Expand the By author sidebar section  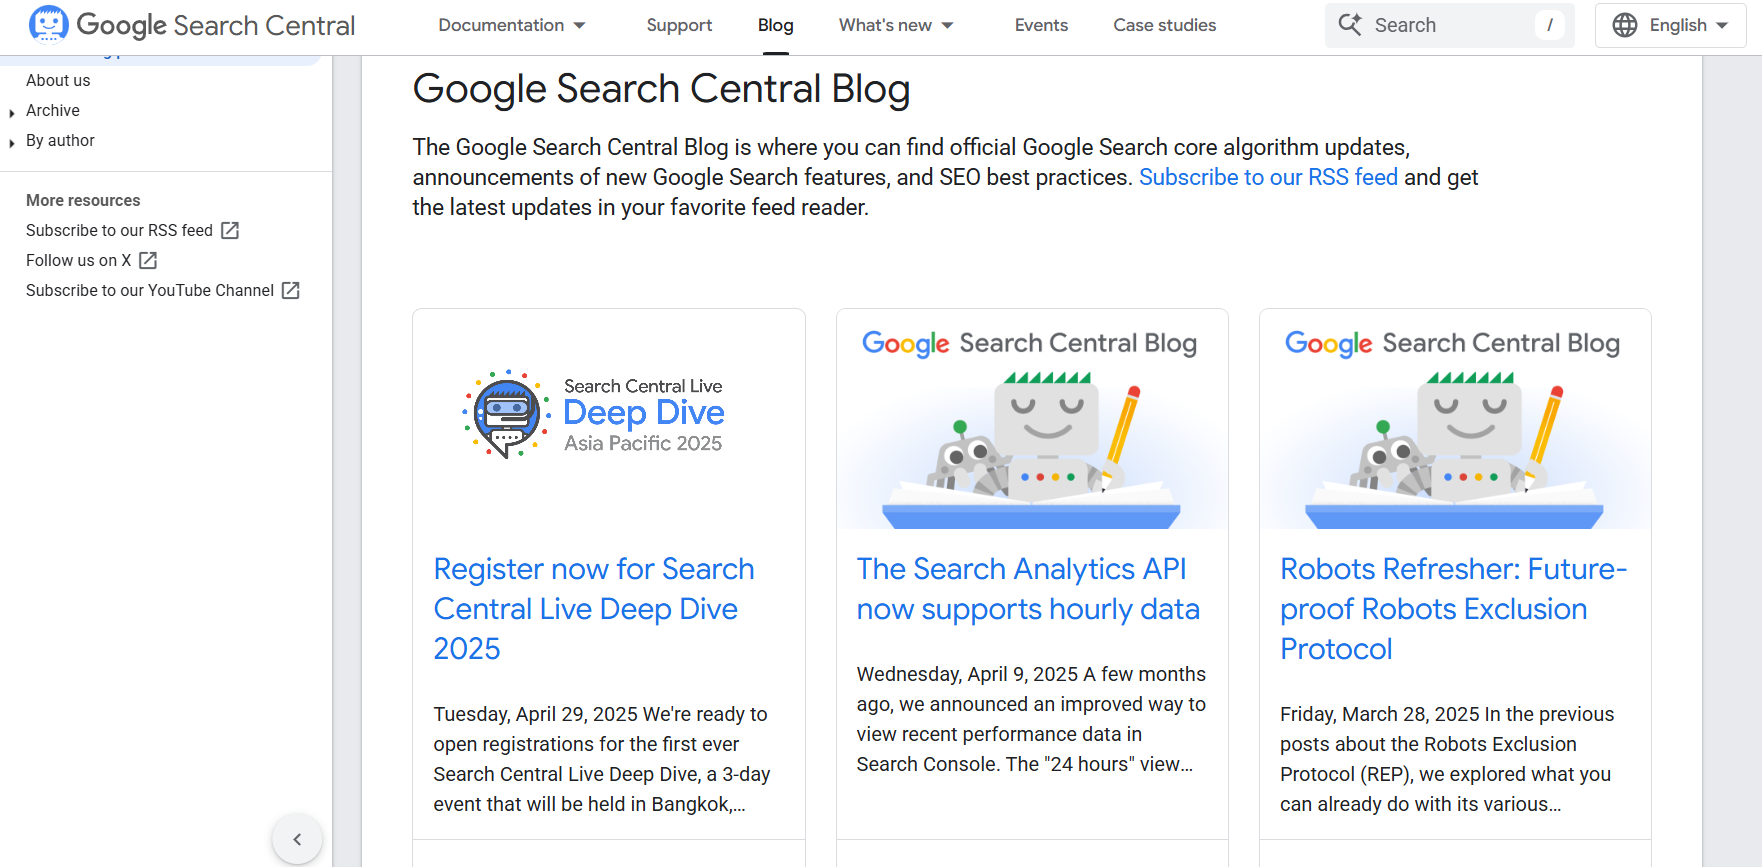click(x=12, y=143)
